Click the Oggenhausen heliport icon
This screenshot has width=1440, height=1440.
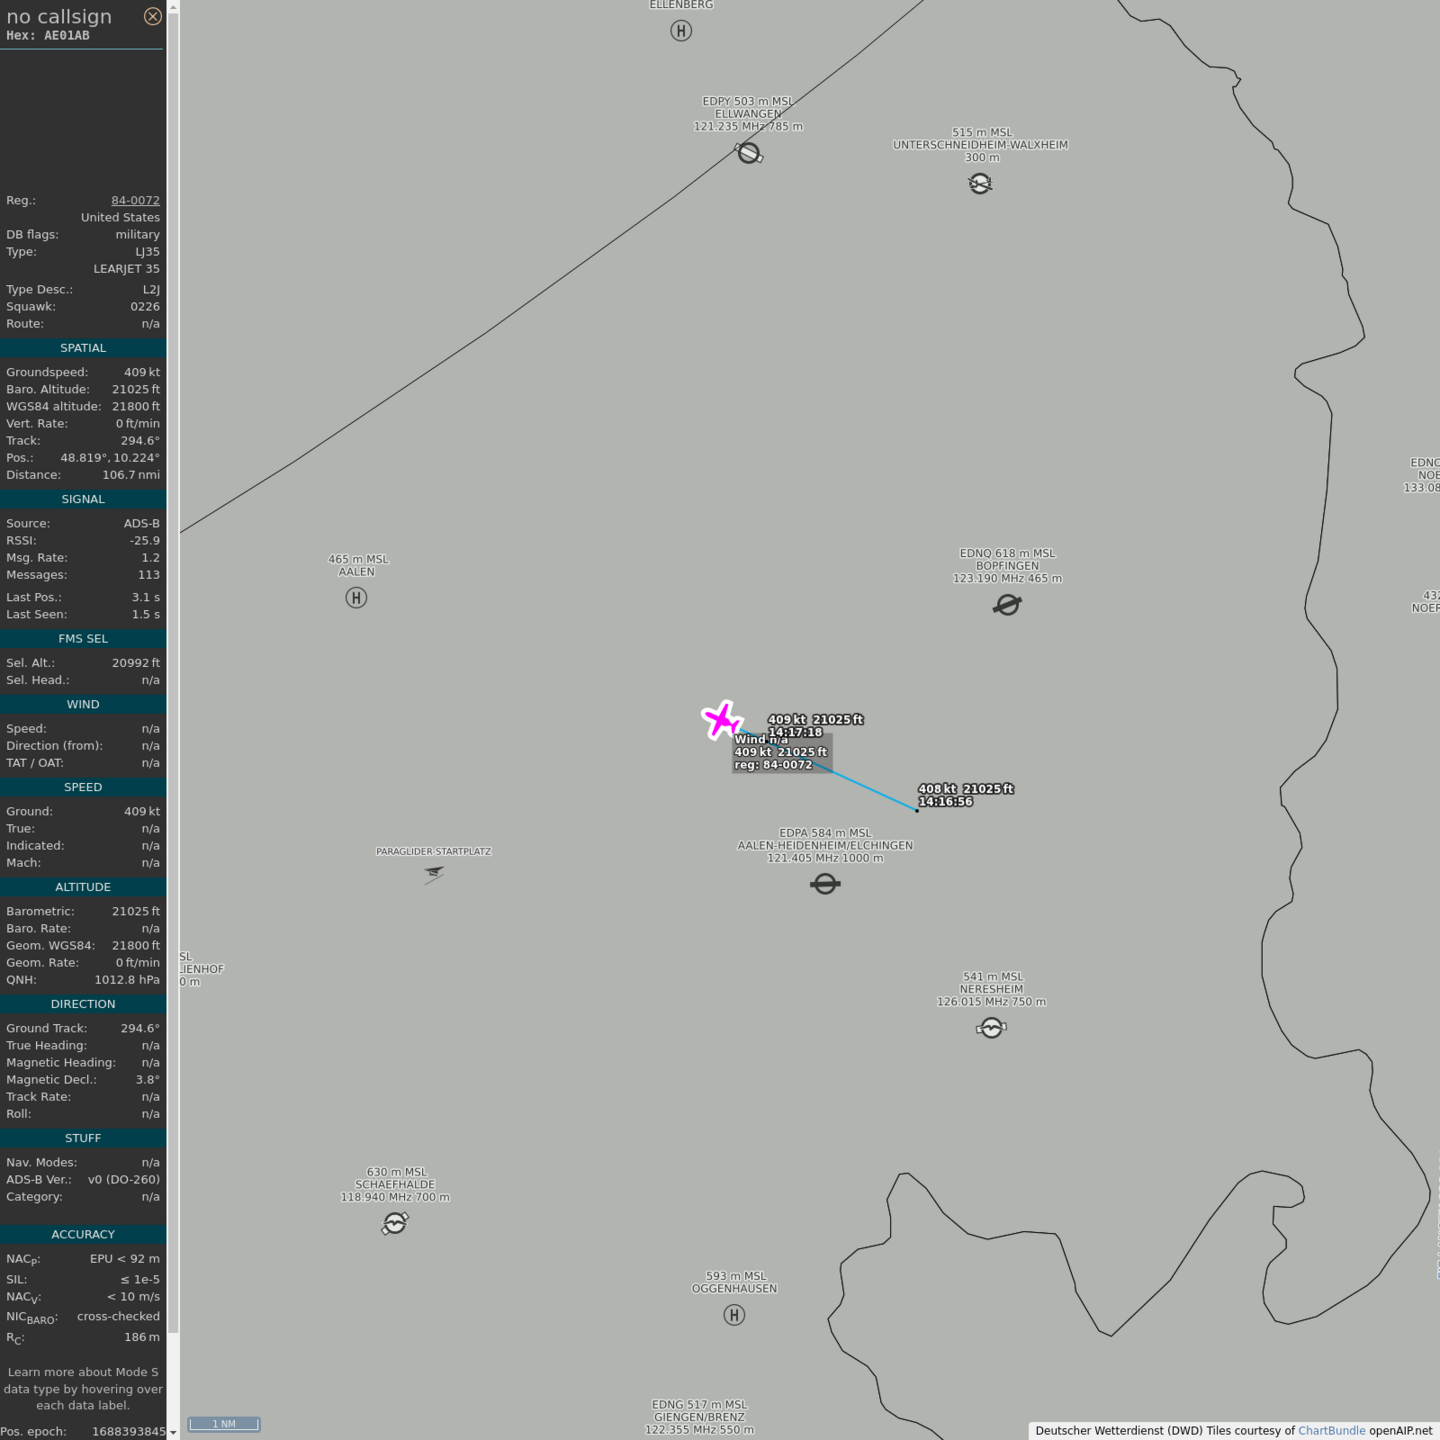click(x=734, y=1315)
